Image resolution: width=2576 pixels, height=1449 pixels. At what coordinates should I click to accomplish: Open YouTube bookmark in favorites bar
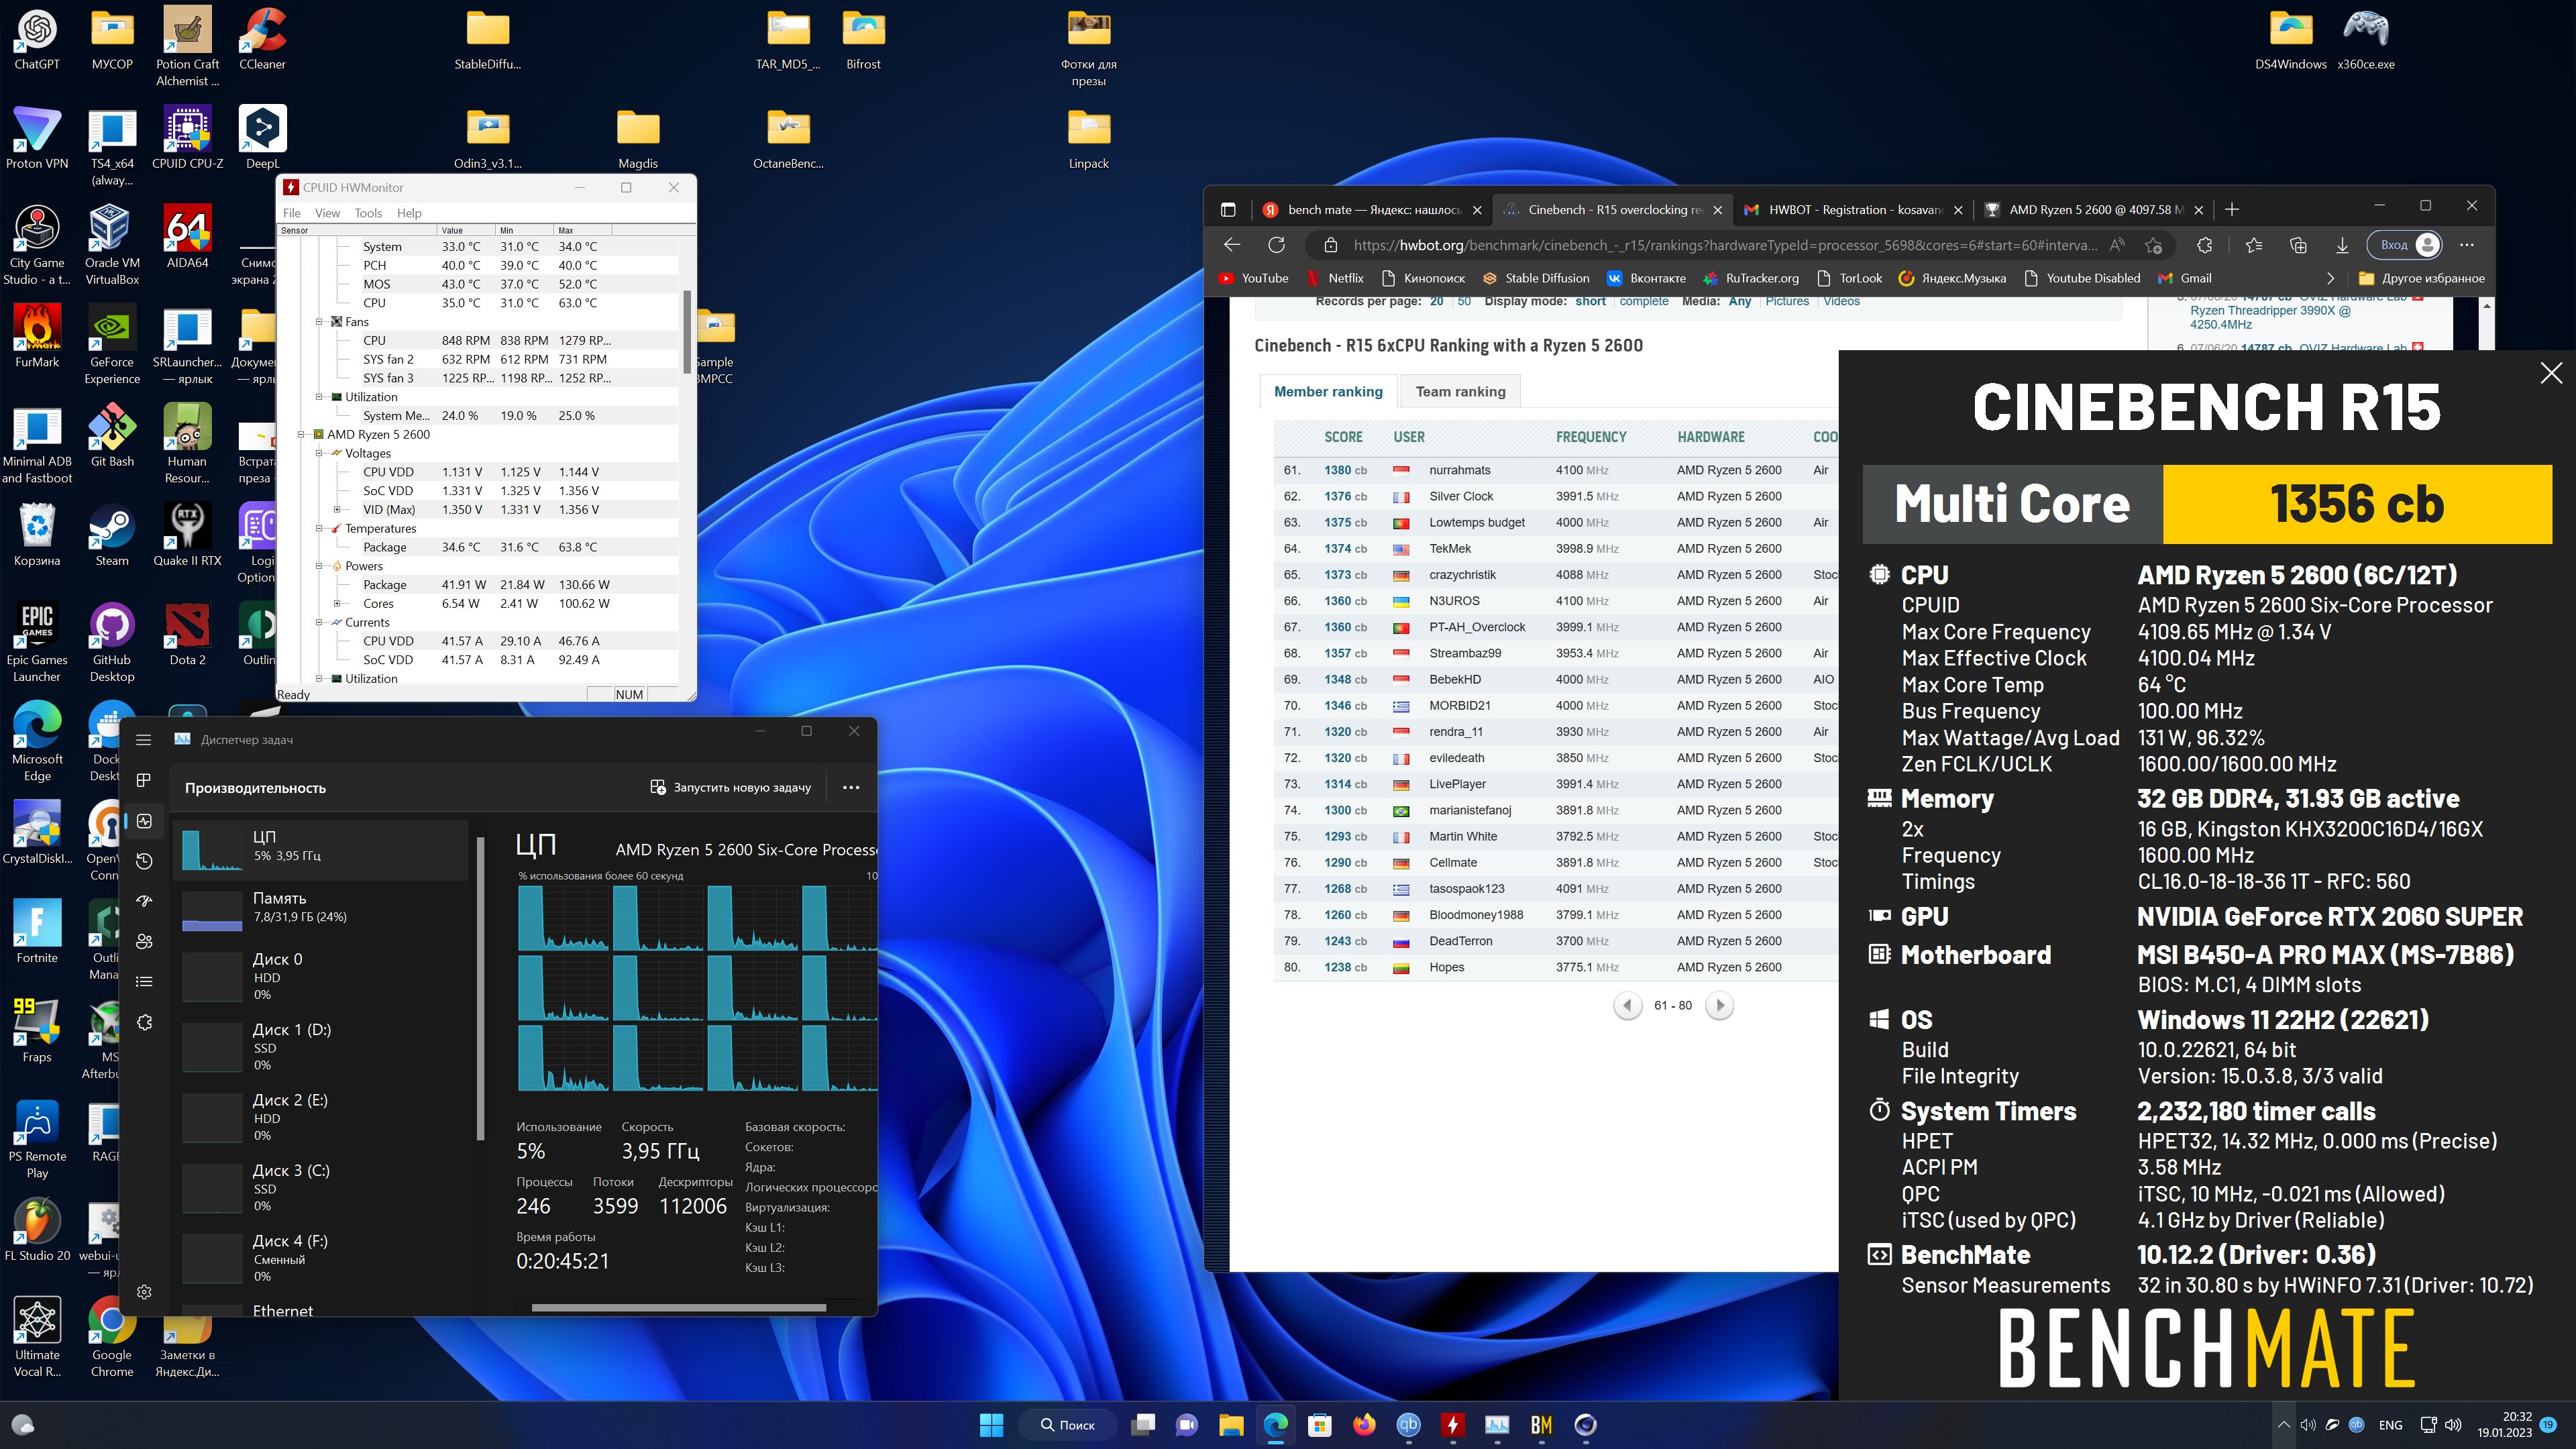[1253, 279]
